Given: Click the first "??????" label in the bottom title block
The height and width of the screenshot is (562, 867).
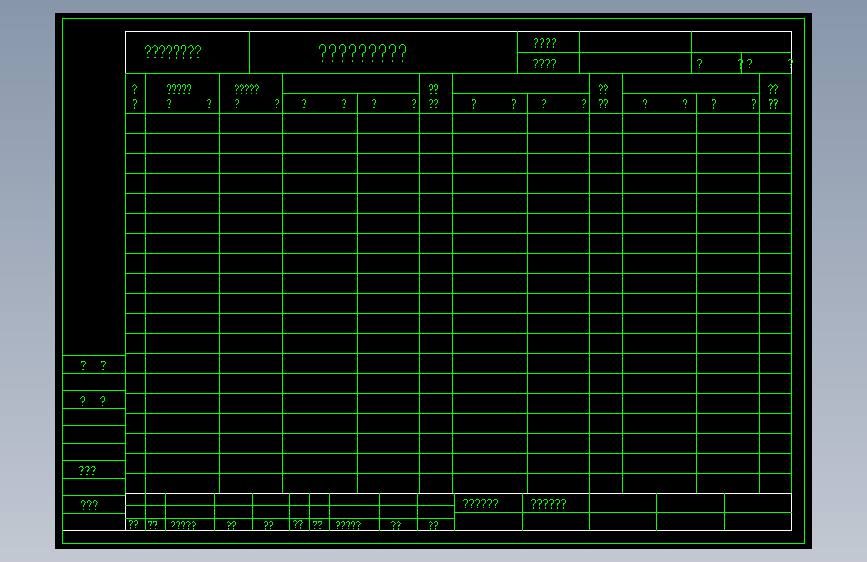Looking at the screenshot, I should point(480,504).
